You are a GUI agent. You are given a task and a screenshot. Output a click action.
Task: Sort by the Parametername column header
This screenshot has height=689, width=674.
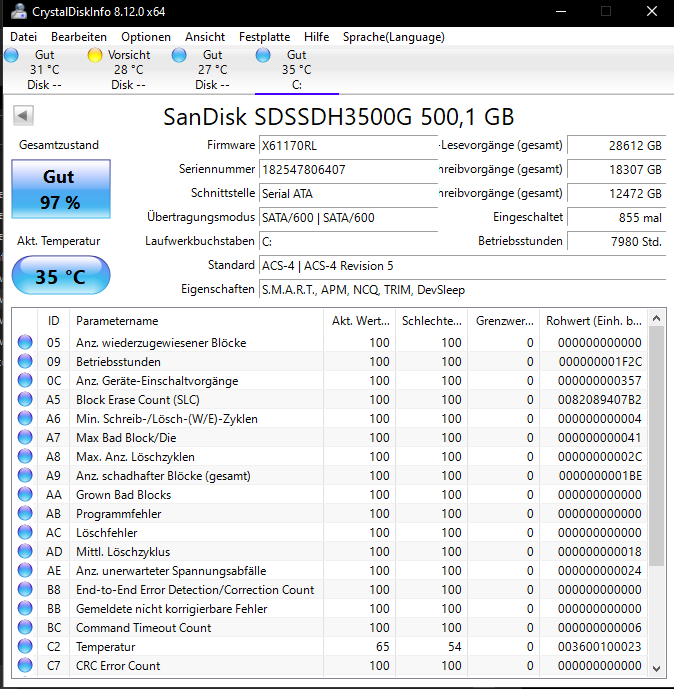click(x=196, y=321)
